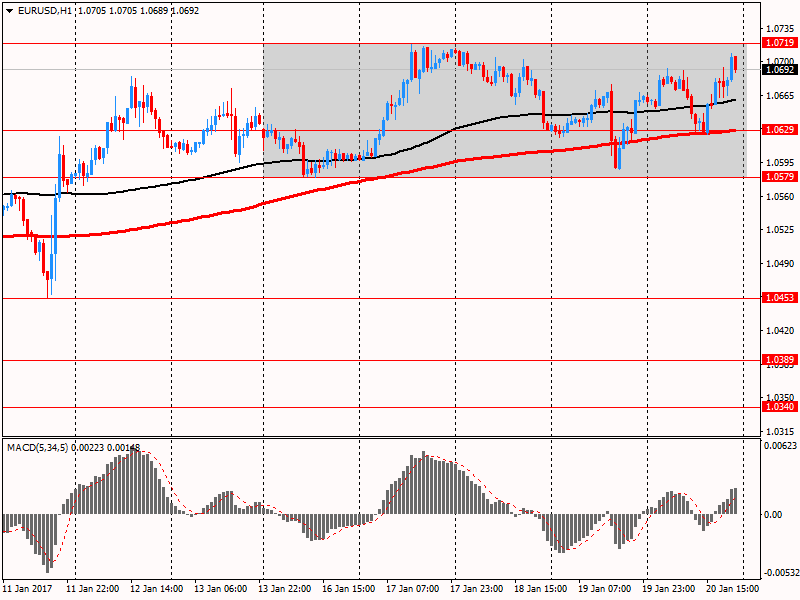Screen dimensions: 800x600
Task: Click the 1.0490 price scale value
Action: tap(780, 264)
